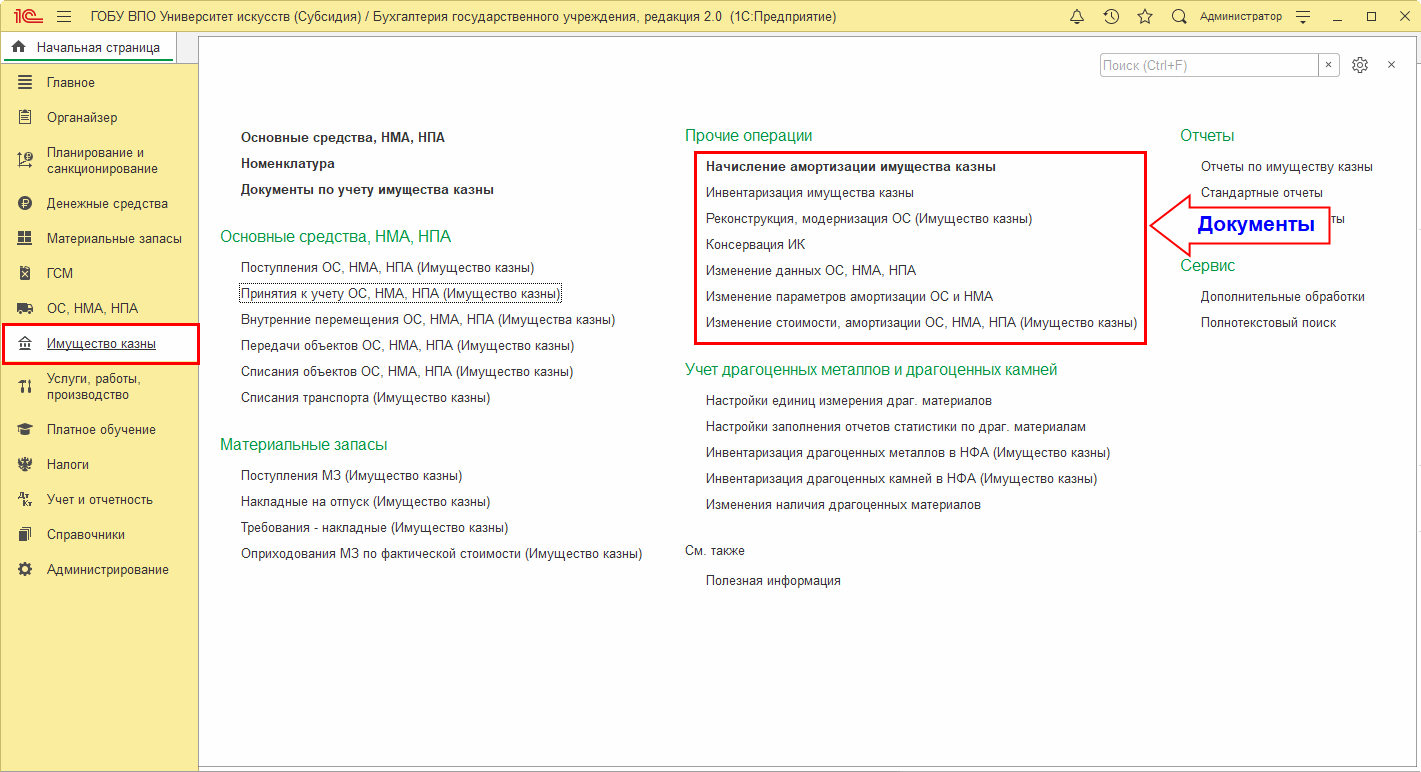Open Передачи объектов ОС, НМА, НПА
The image size is (1421, 772).
click(x=408, y=346)
